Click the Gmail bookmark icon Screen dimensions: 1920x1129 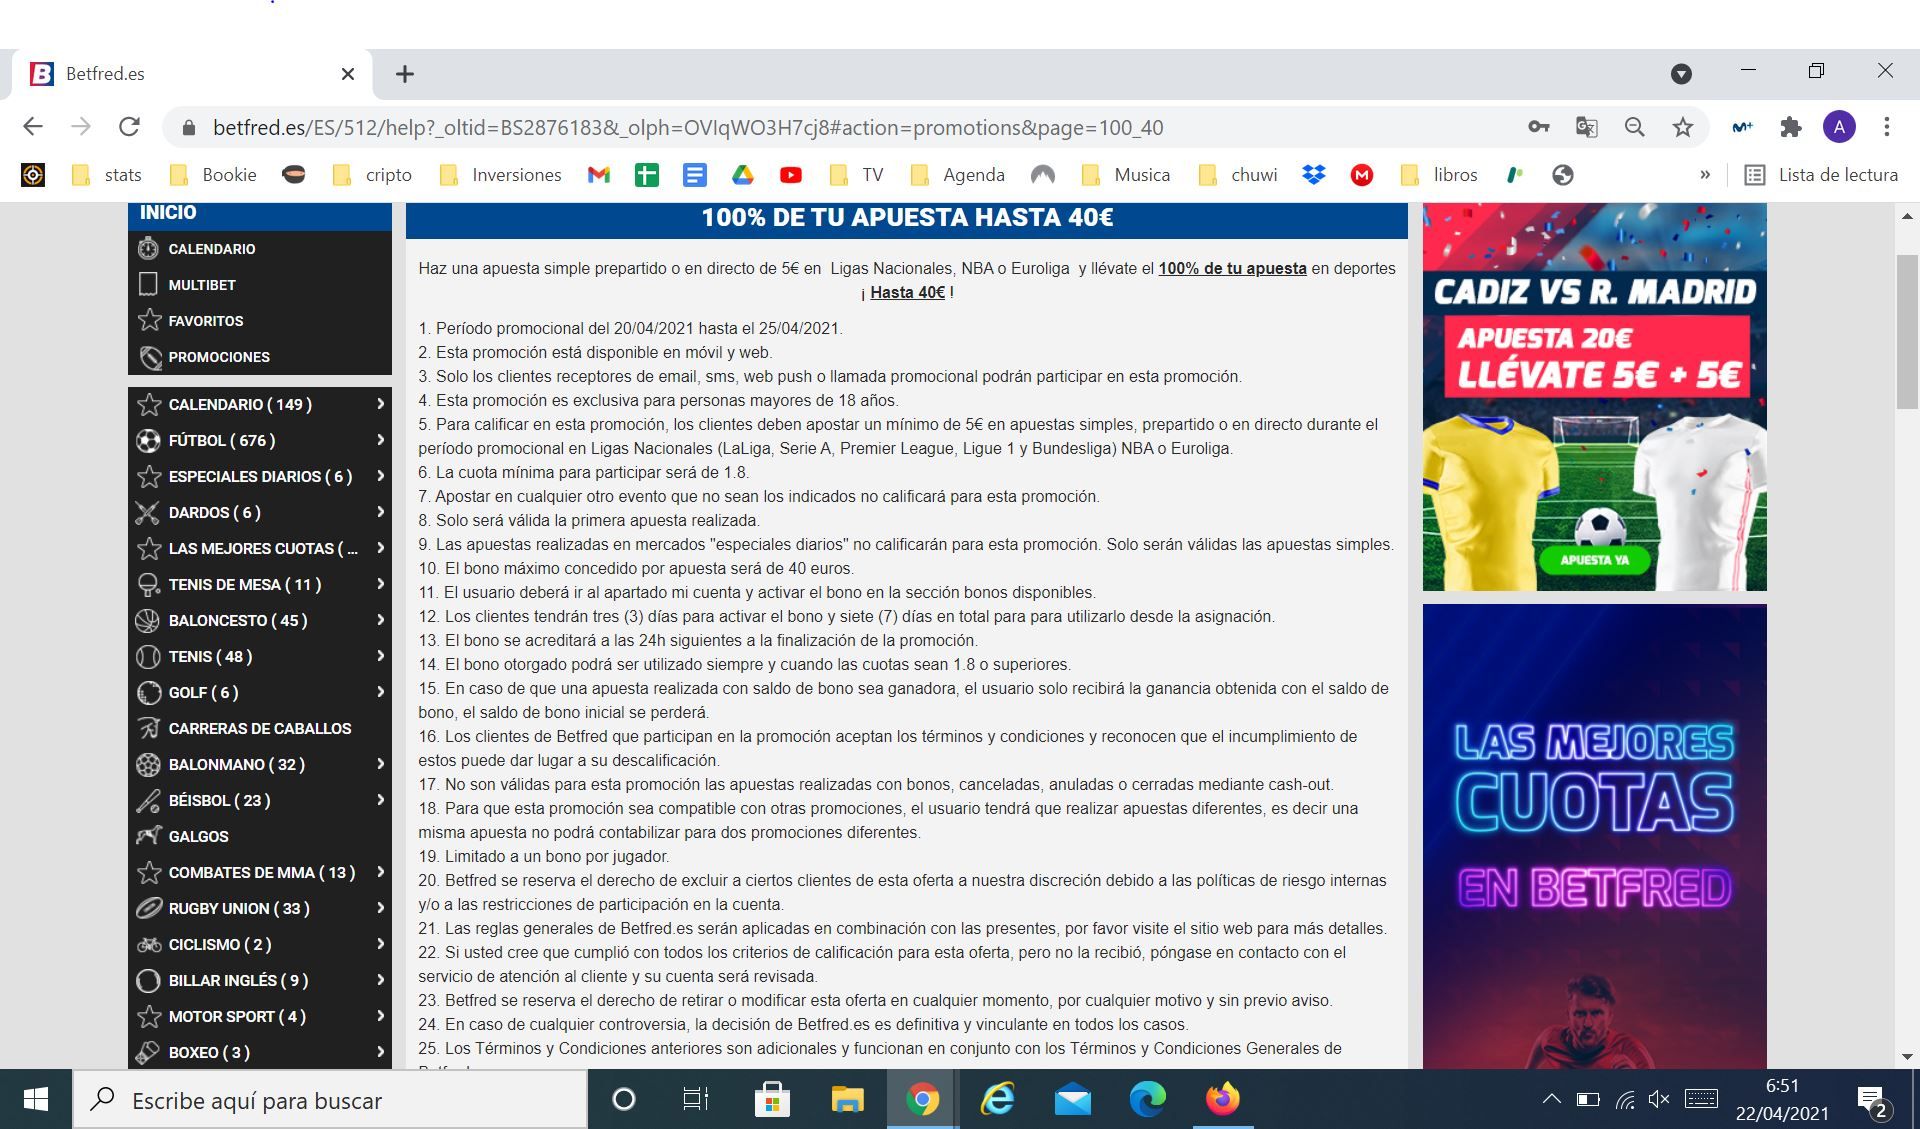[x=598, y=175]
